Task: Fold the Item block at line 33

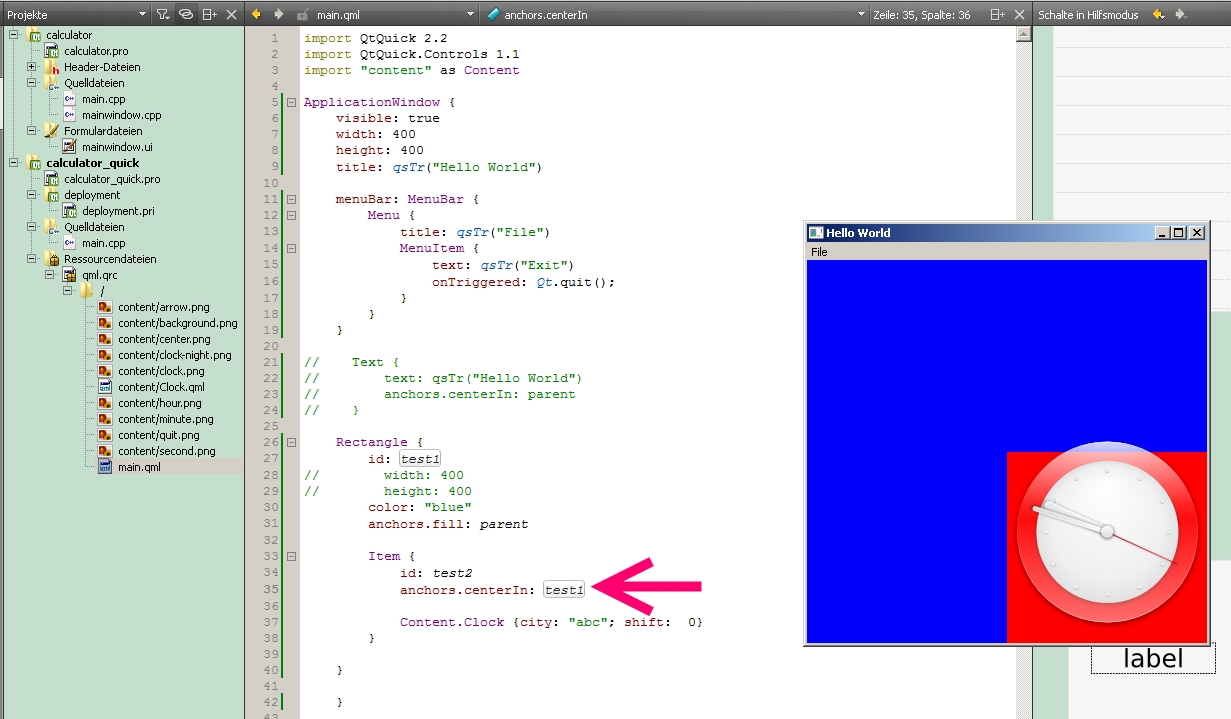Action: 292,556
